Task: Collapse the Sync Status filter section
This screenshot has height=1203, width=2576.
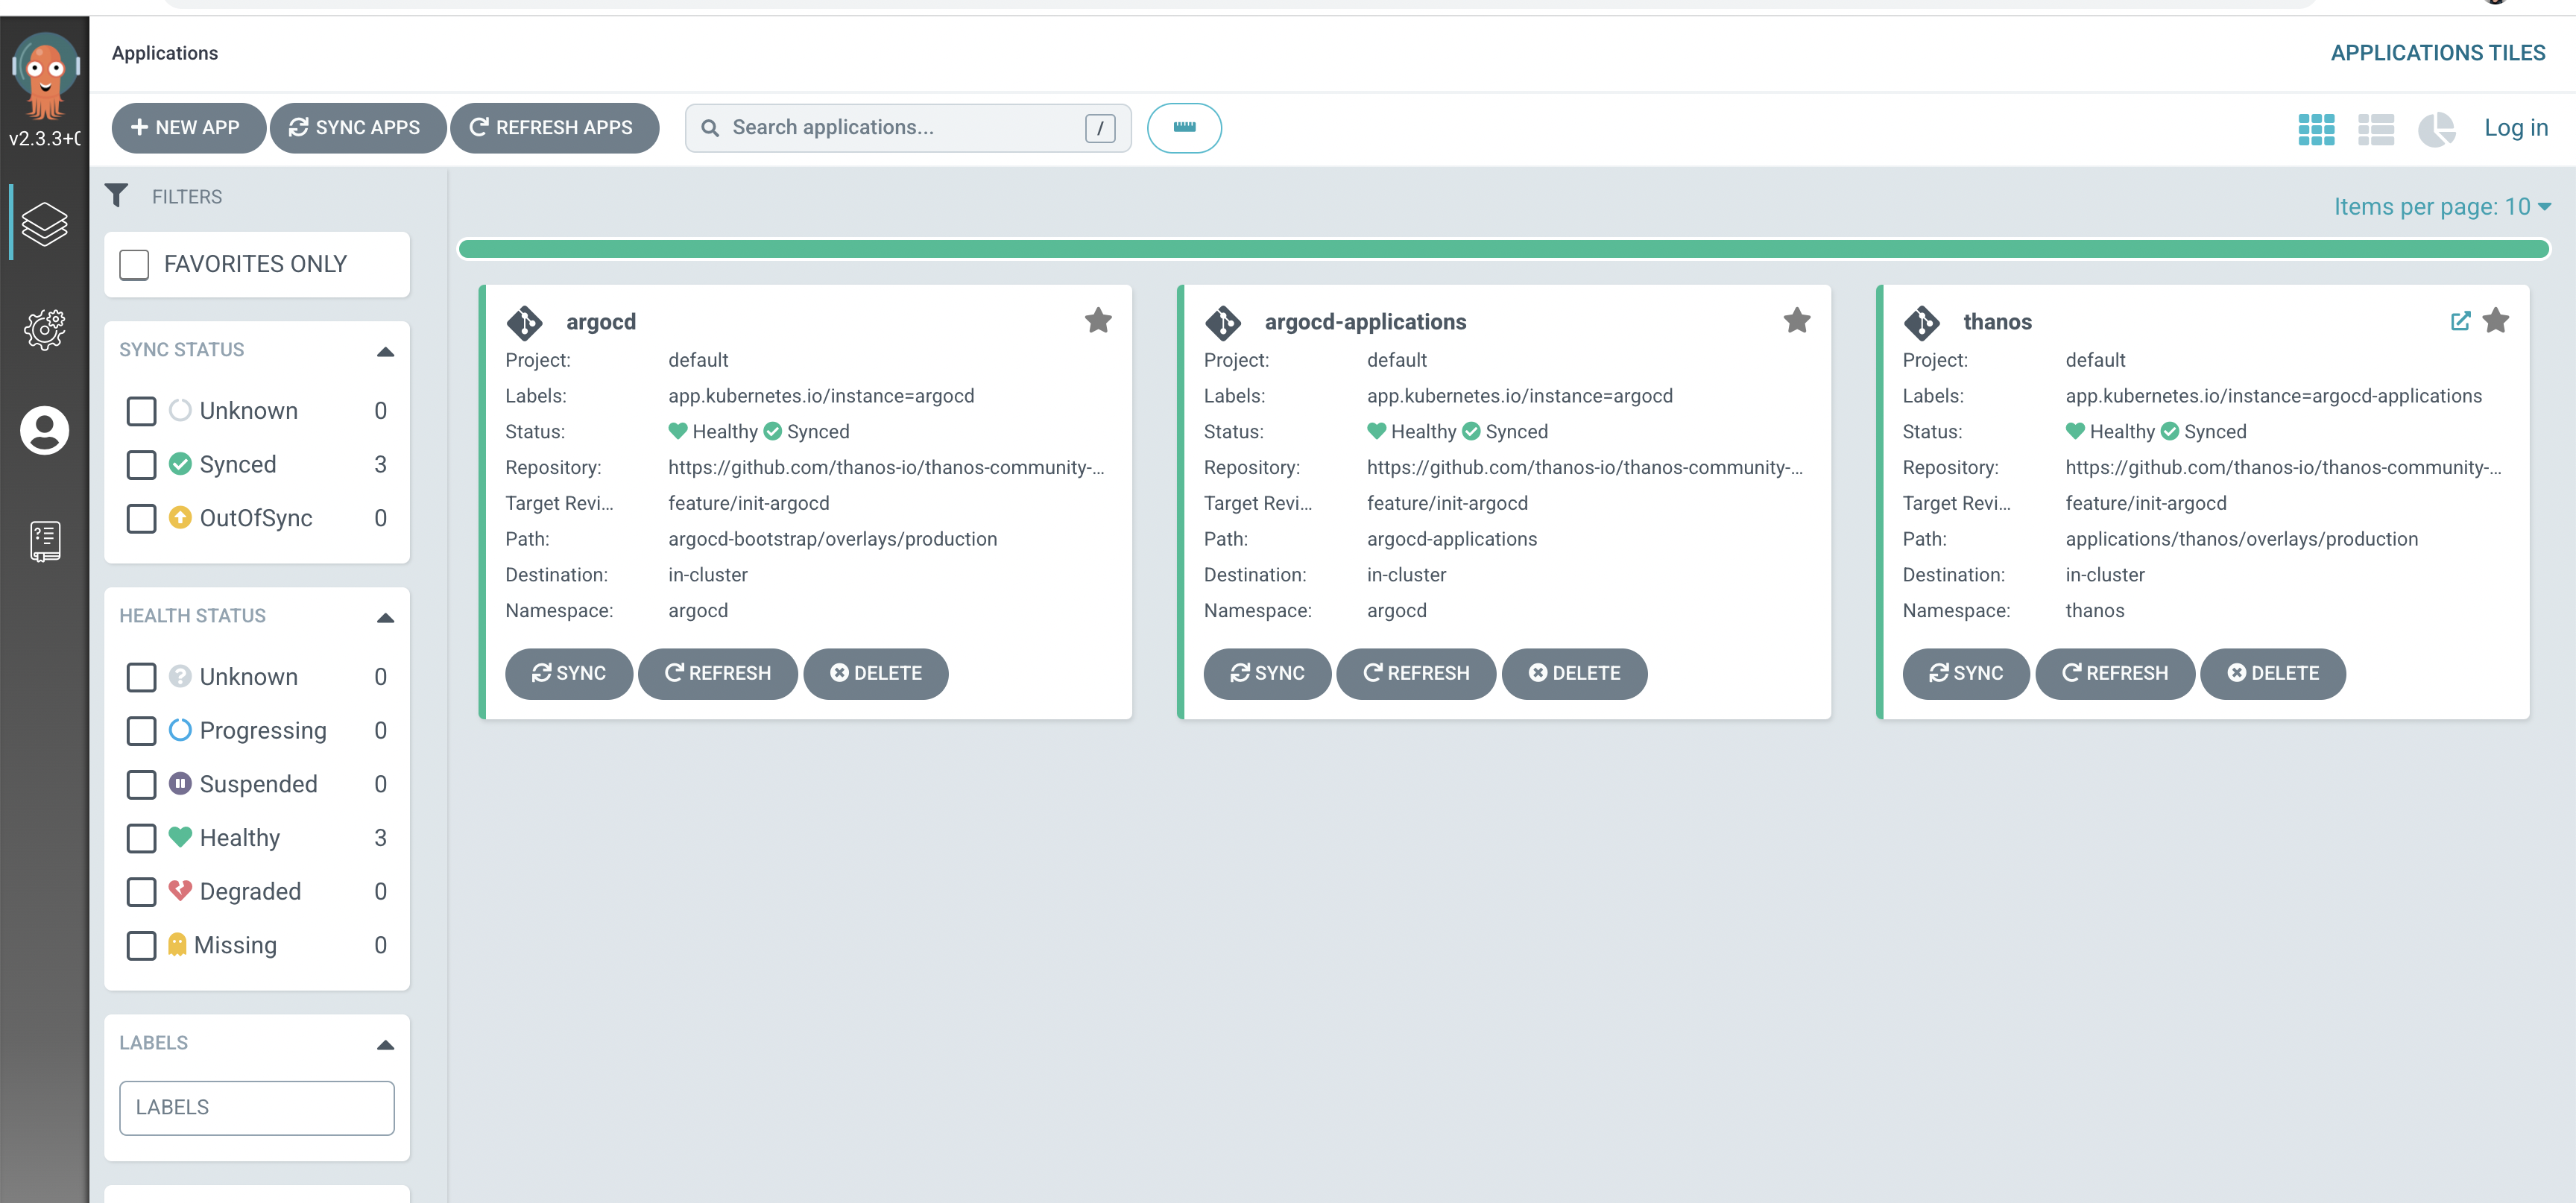Action: pos(385,351)
